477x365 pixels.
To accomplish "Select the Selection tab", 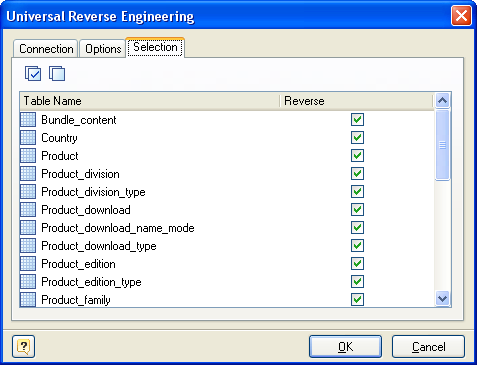I will 155,47.
